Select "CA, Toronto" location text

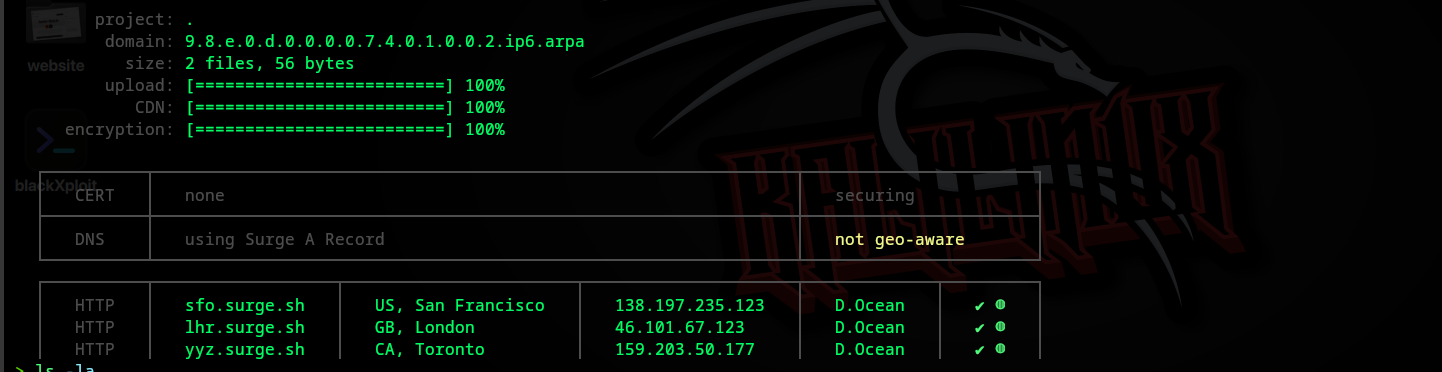[x=430, y=350]
